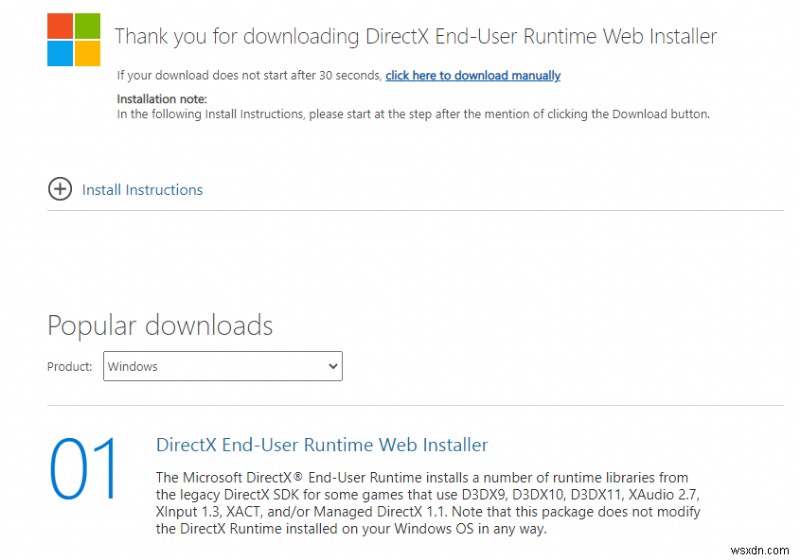Click the 'Thank you for downloading' heading
The height and width of the screenshot is (560, 800).
[416, 36]
